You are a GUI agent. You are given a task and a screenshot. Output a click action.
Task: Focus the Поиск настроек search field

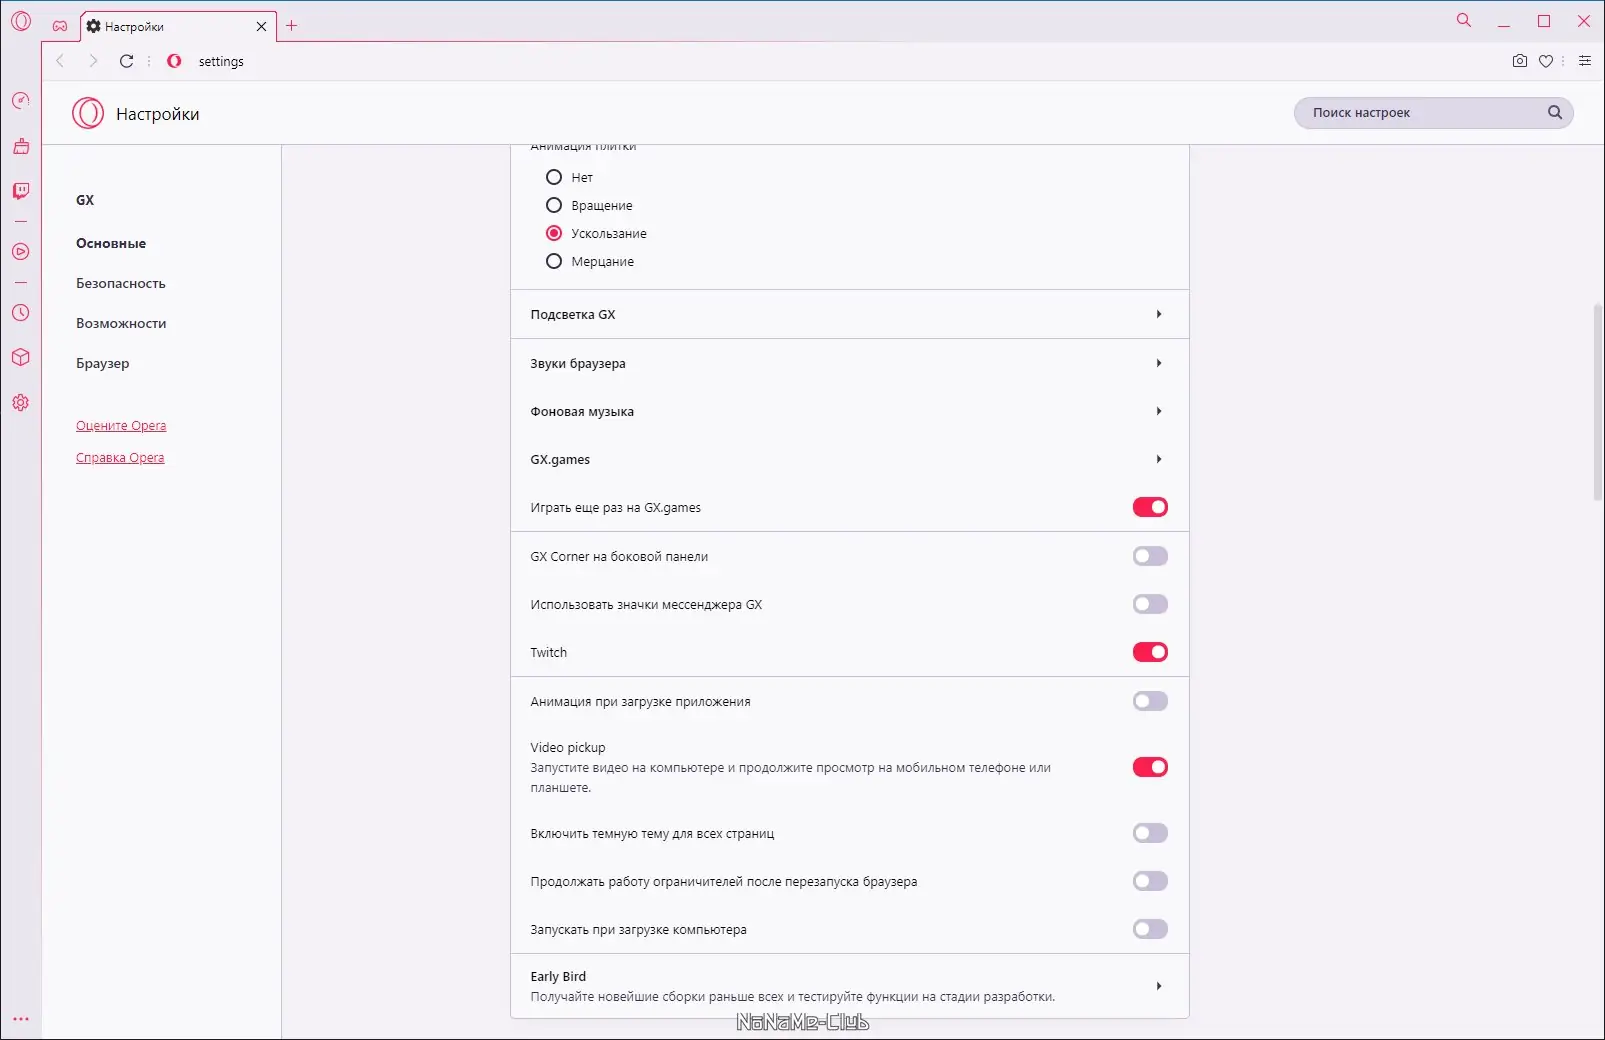(1433, 113)
